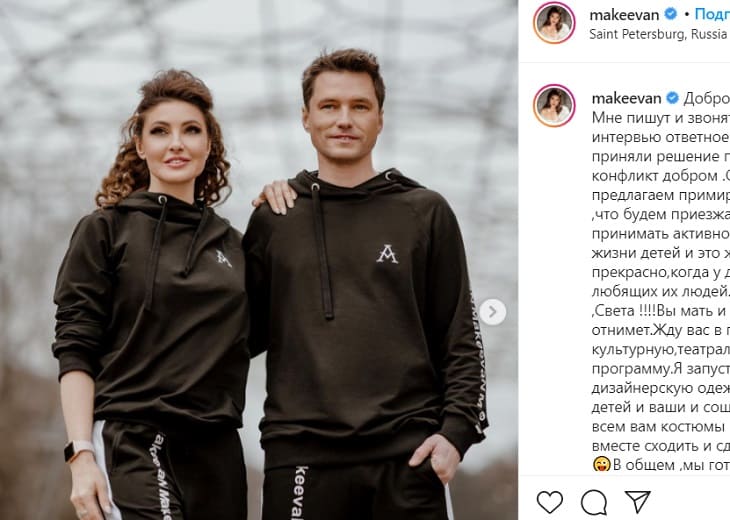Open the makeevan profile picture in the post header
The height and width of the screenshot is (520, 730).
point(554,22)
